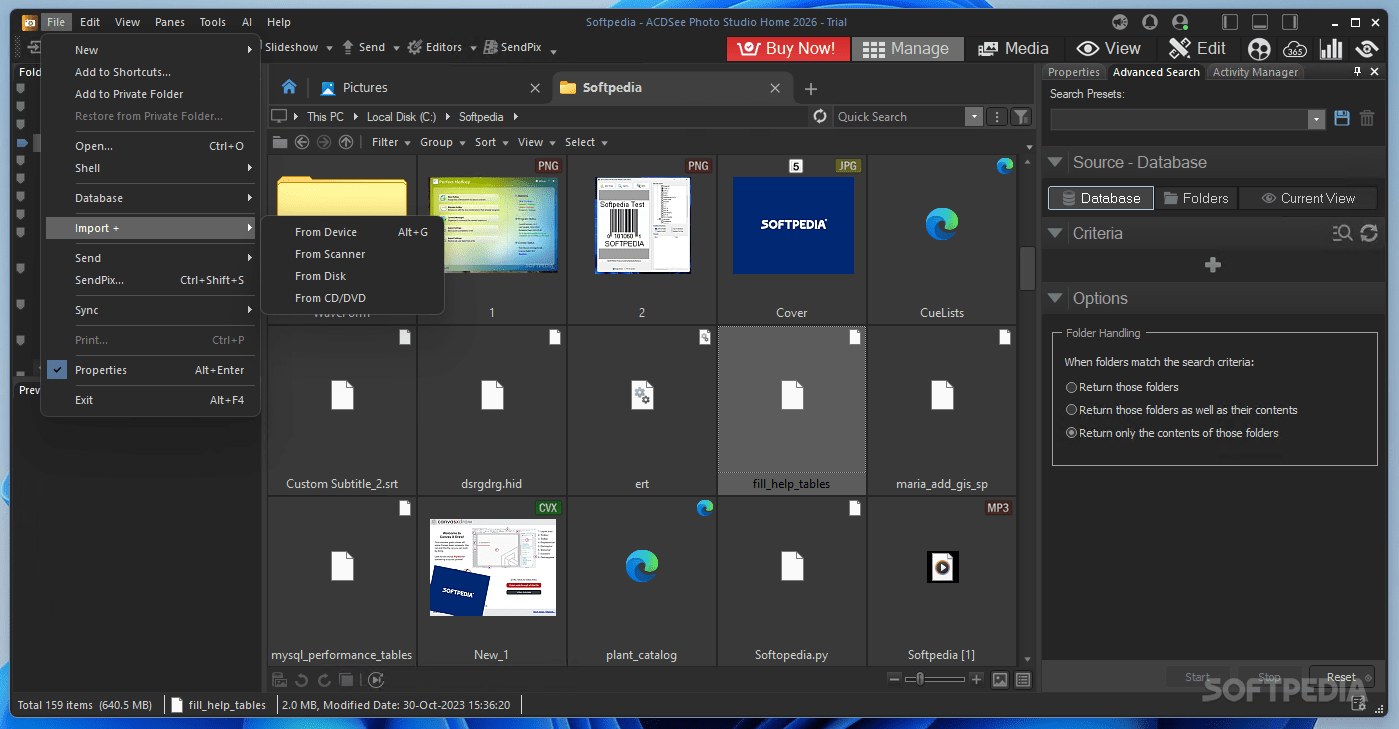The height and width of the screenshot is (729, 1399).
Task: Open the plant_catalog thumbnail
Action: [641, 566]
